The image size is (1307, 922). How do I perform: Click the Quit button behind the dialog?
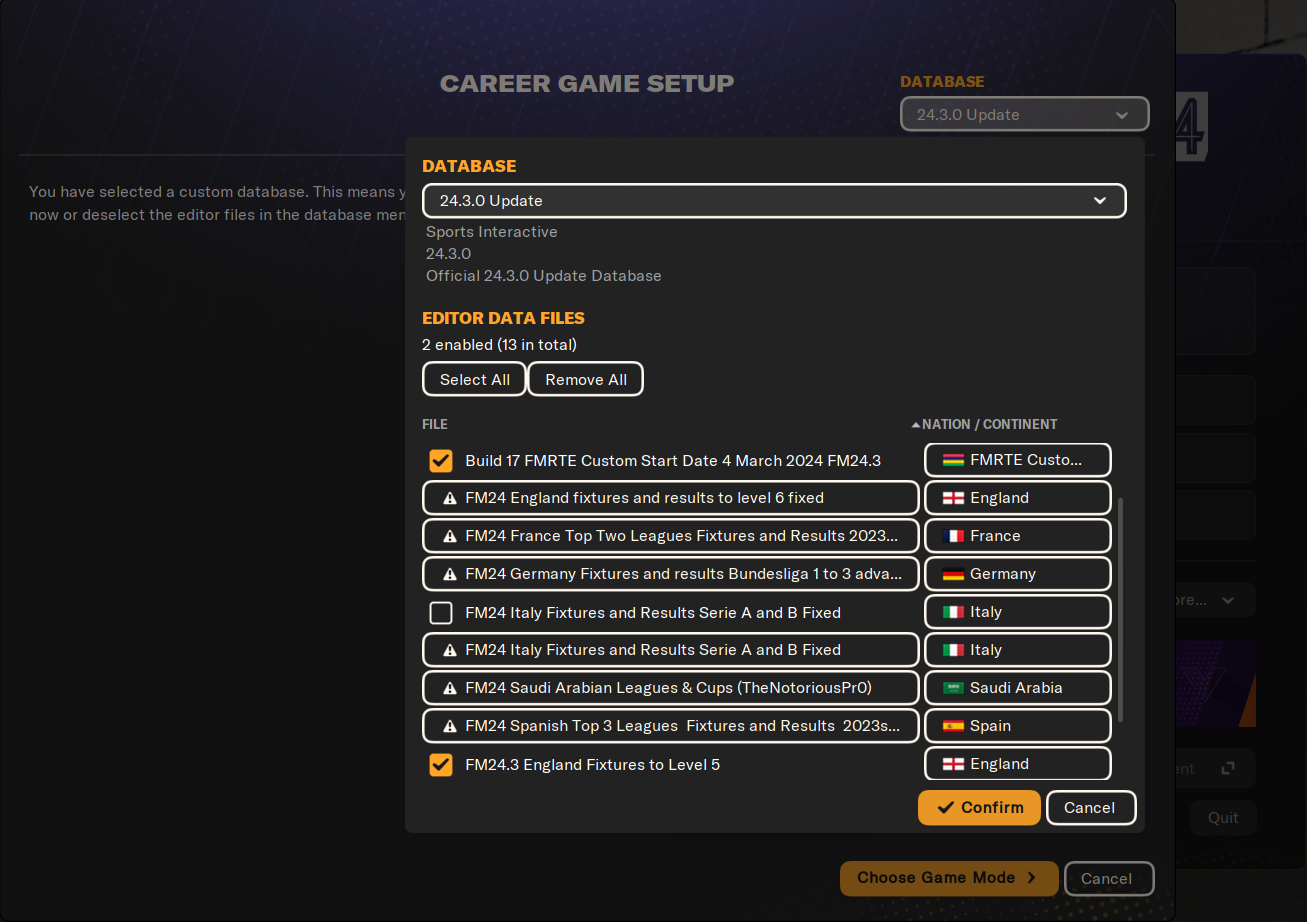point(1223,818)
